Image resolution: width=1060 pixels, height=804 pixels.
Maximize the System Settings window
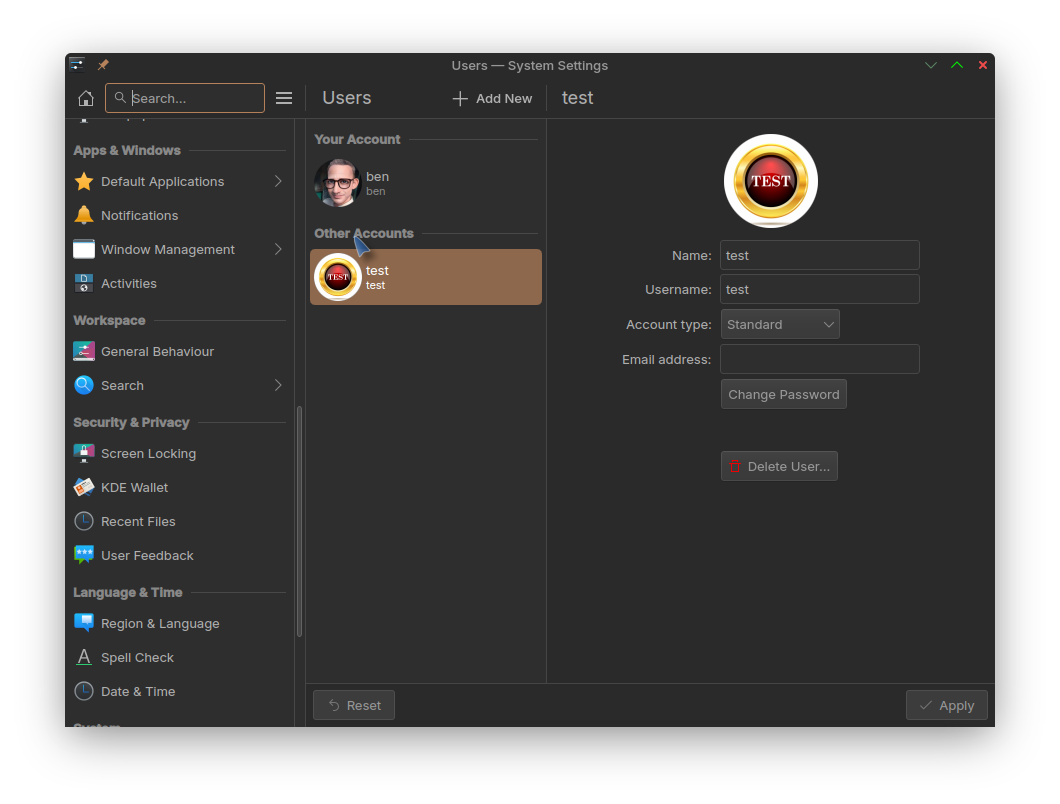pyautogui.click(x=957, y=65)
